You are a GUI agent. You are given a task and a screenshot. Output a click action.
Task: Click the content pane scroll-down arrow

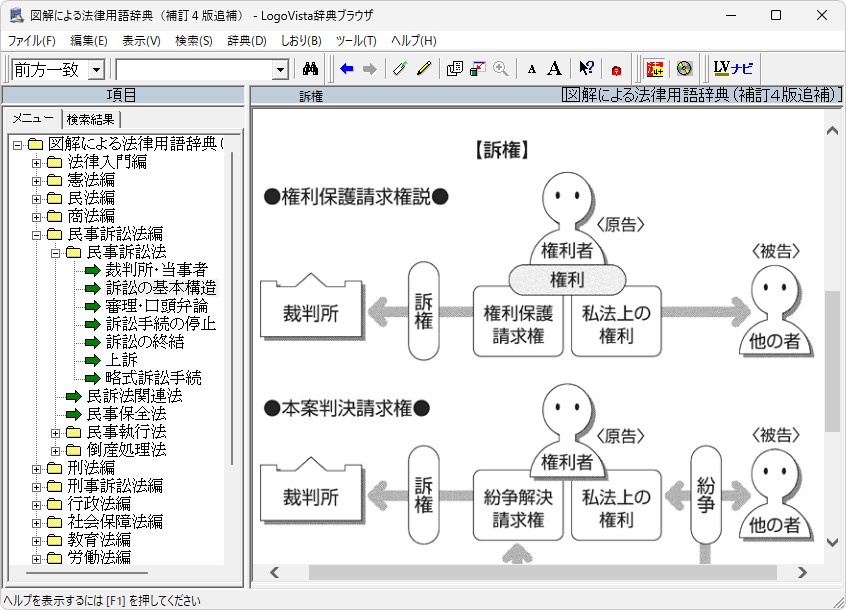[832, 542]
